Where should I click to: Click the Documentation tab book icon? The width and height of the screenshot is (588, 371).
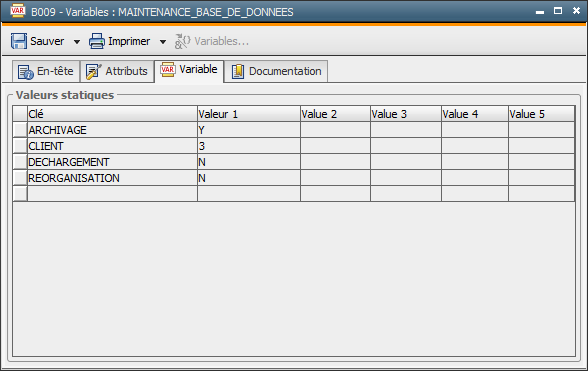tap(237, 71)
